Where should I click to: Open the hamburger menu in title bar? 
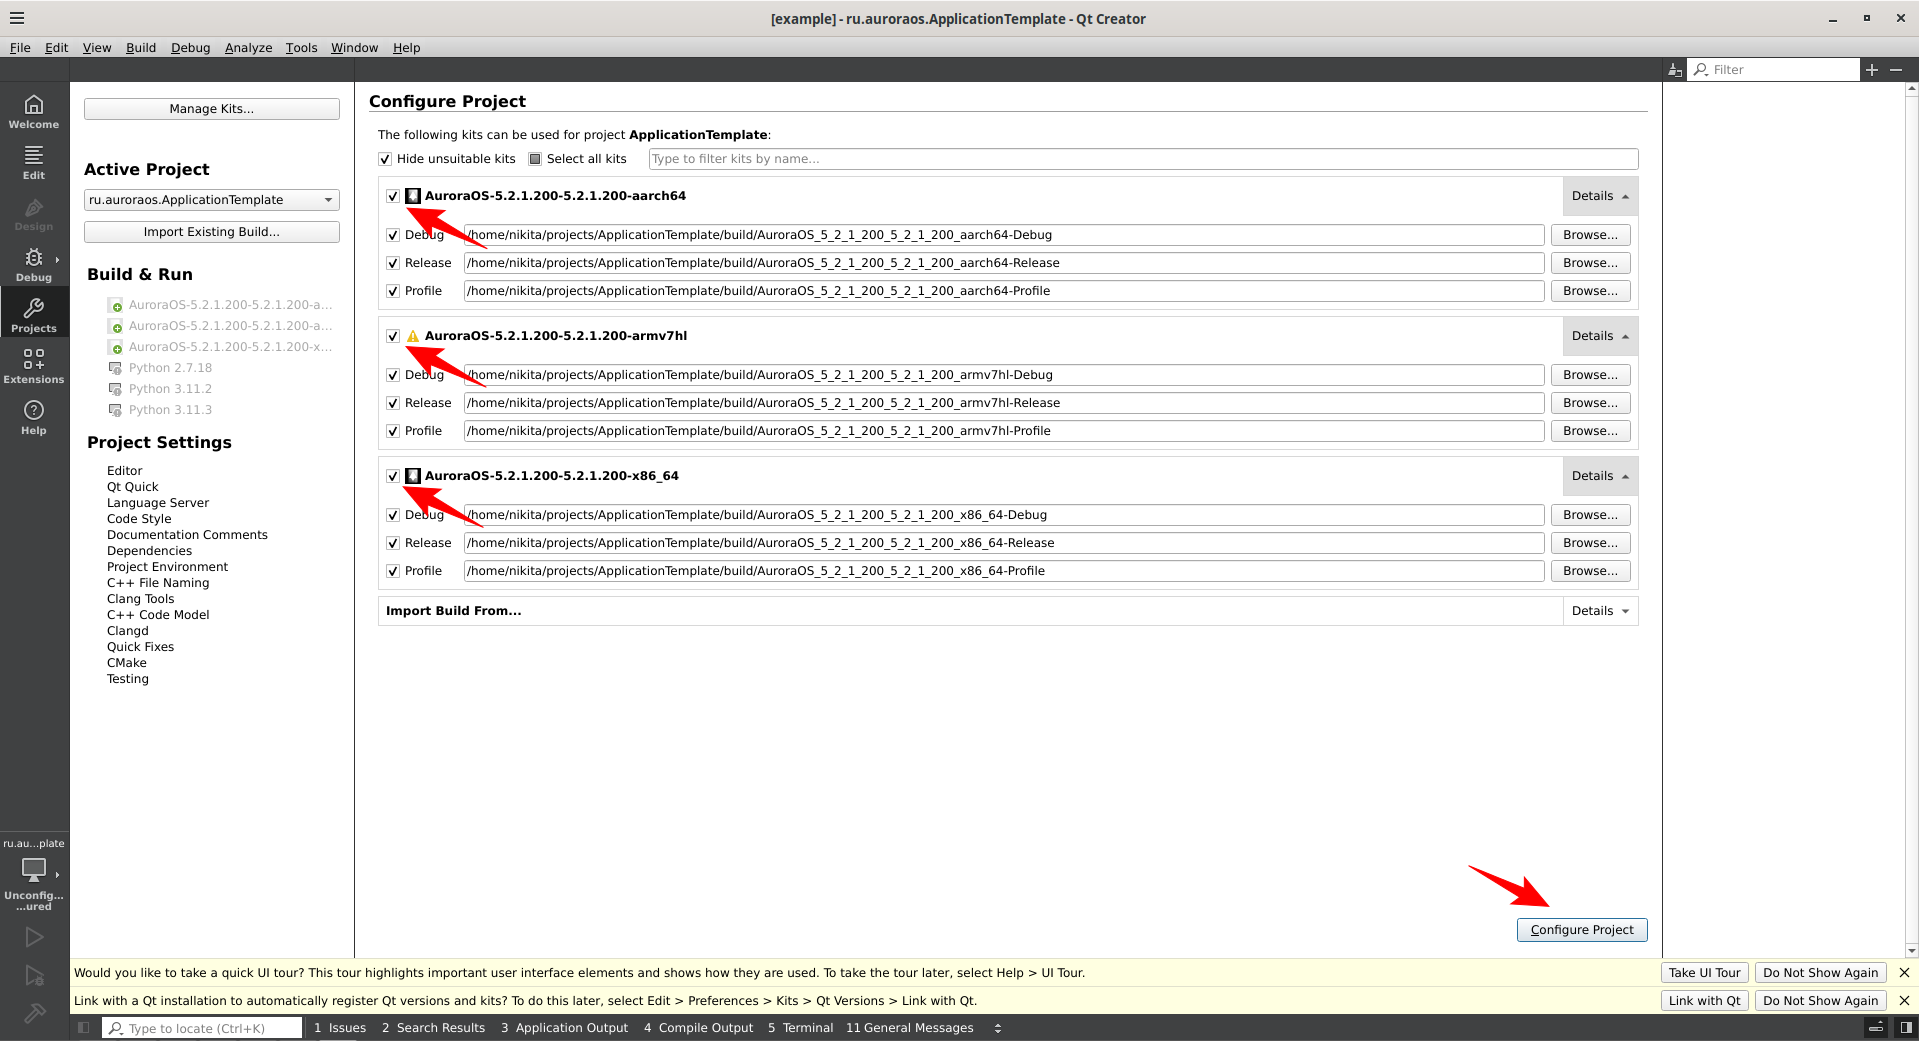tap(17, 18)
